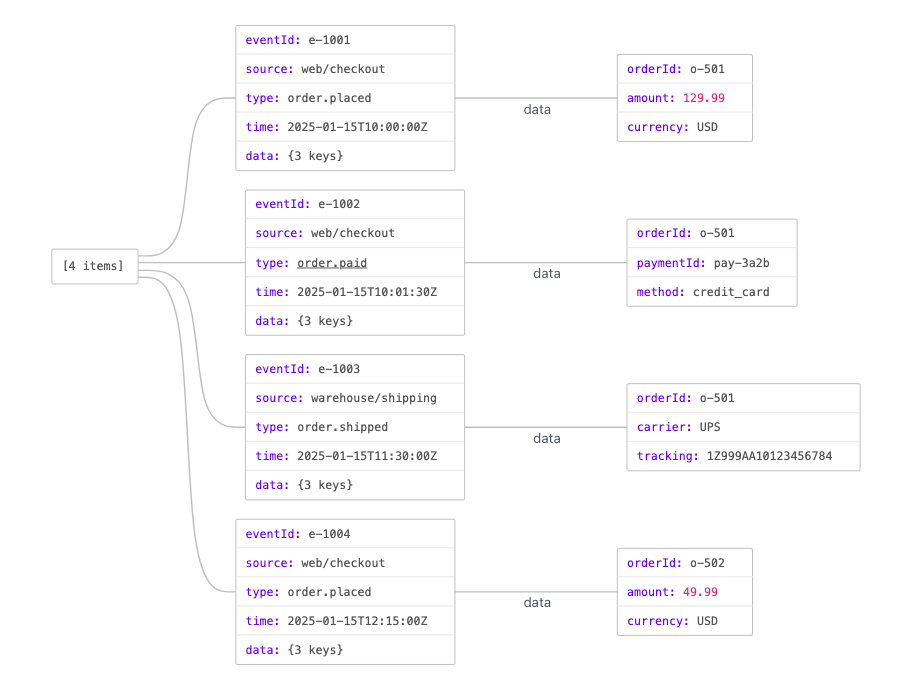The image size is (901, 697).
Task: Select the source warehouse/shipping row
Action: click(355, 398)
